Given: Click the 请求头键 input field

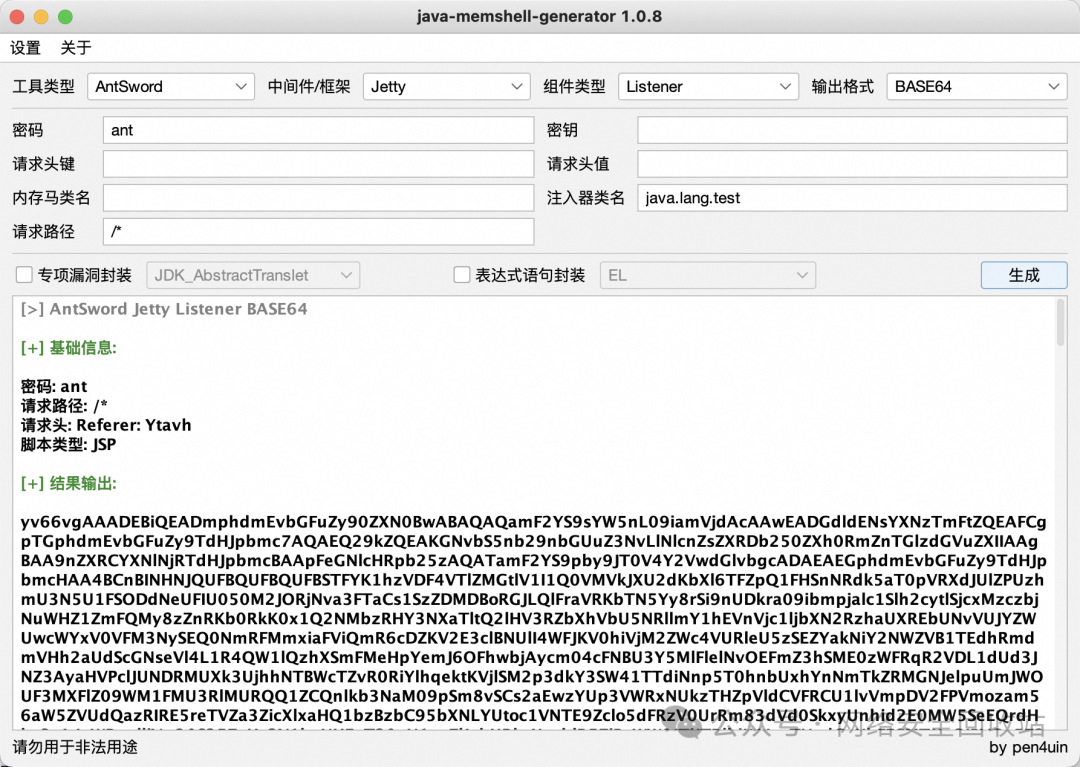Looking at the screenshot, I should coord(318,164).
